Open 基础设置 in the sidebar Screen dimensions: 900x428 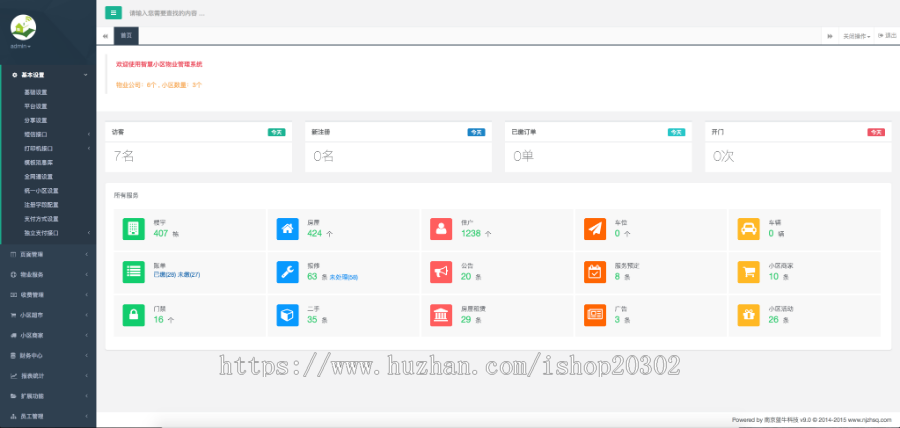pos(36,92)
